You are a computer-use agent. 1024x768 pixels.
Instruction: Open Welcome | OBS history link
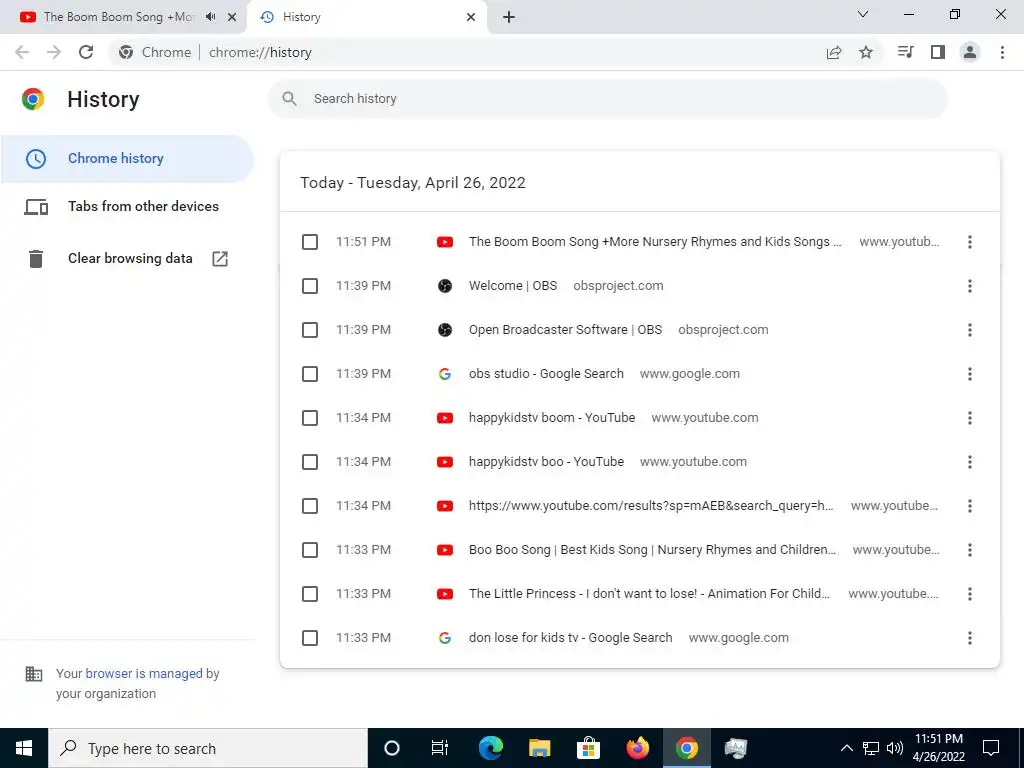(513, 286)
